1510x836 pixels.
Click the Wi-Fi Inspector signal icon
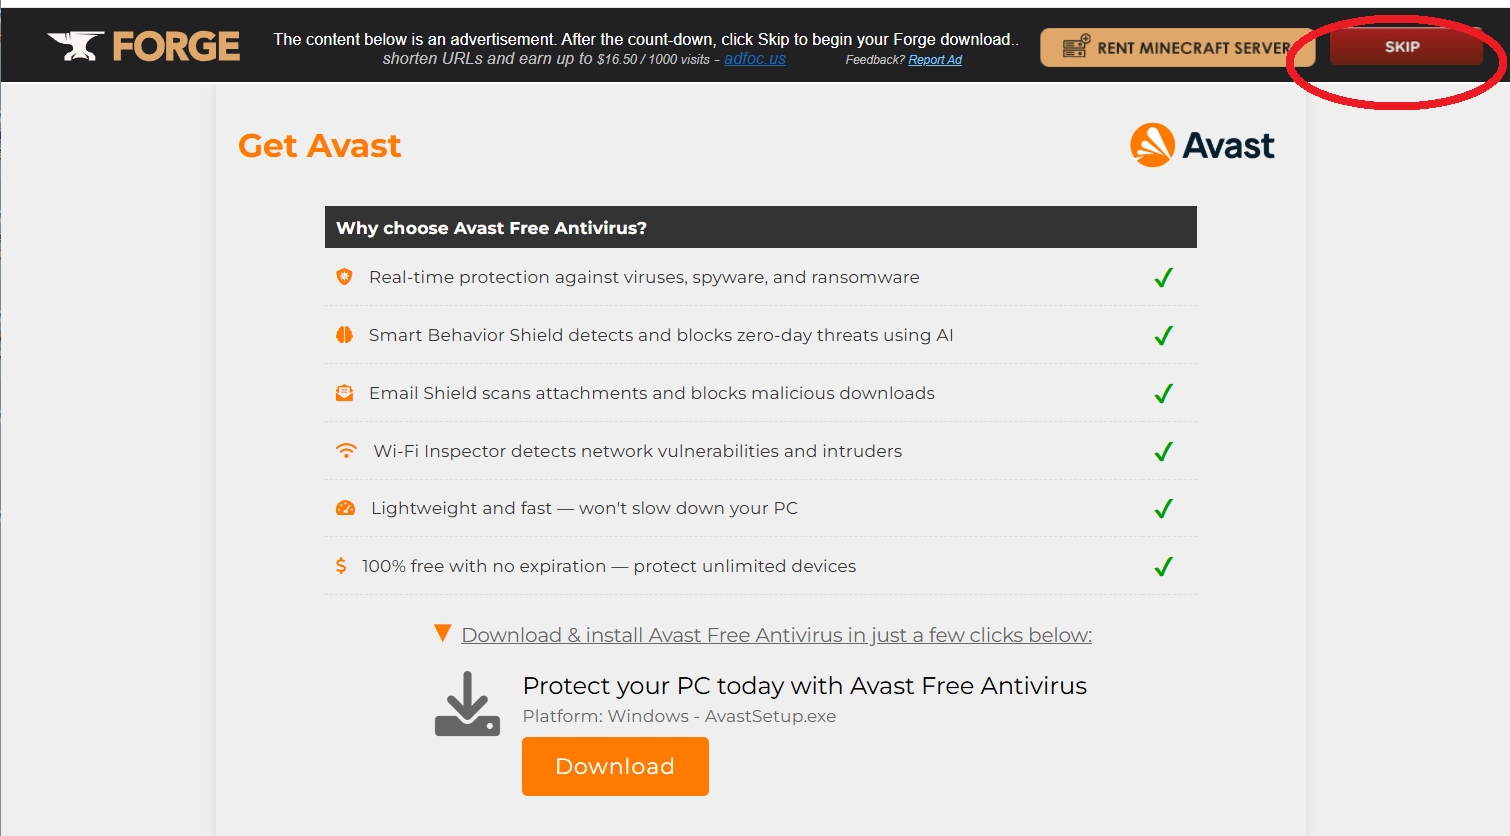pos(346,451)
